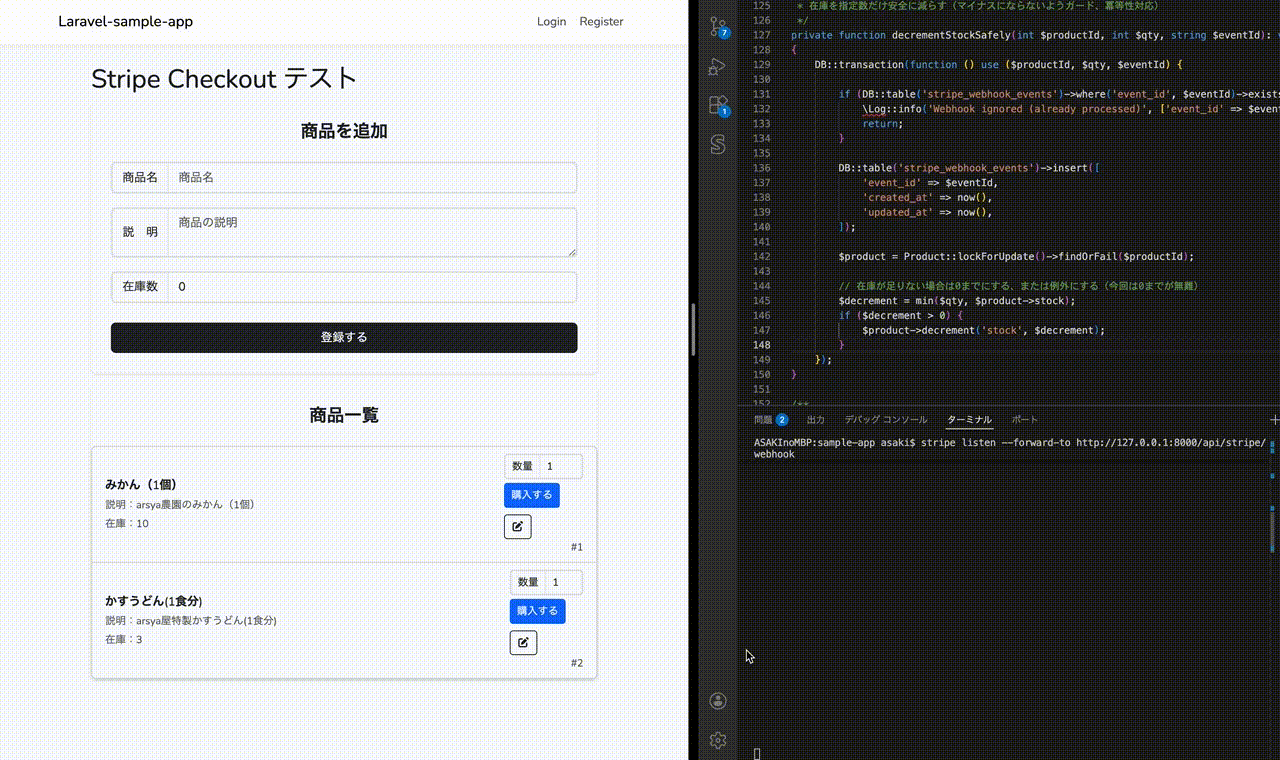Click the DB::transaction line in the editor

[999, 65]
